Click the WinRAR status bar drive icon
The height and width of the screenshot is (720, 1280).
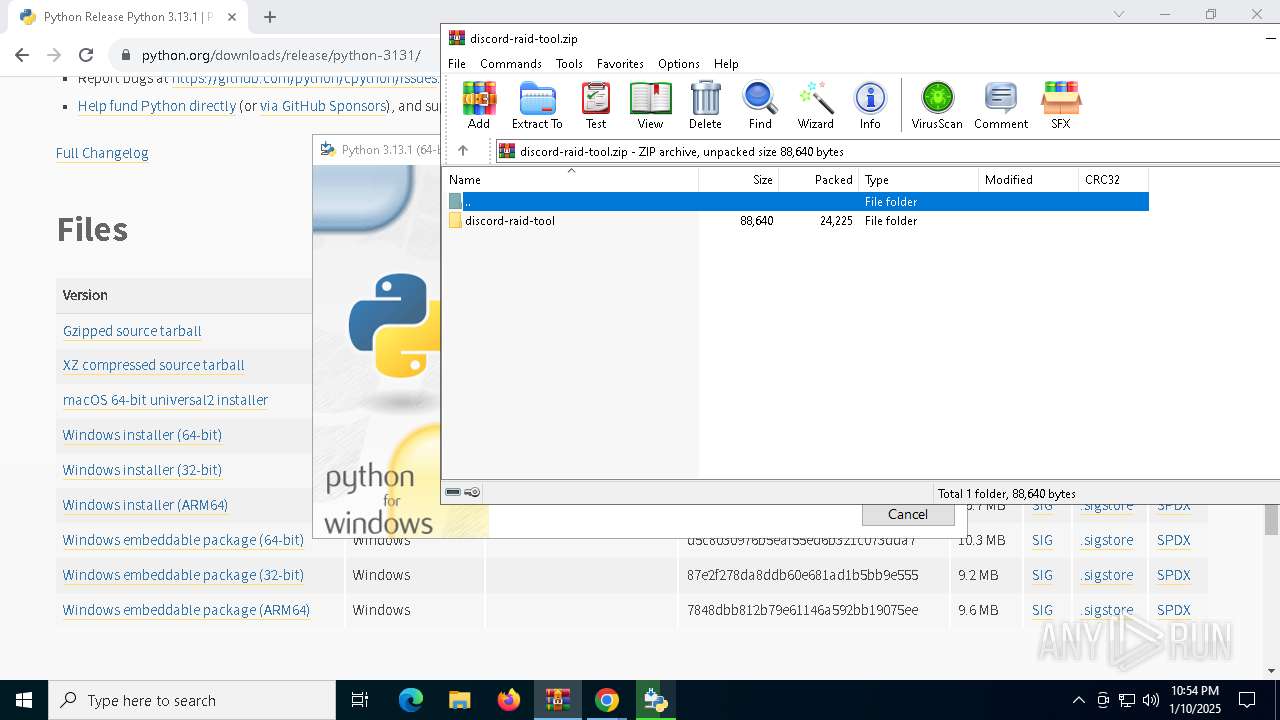(x=454, y=492)
